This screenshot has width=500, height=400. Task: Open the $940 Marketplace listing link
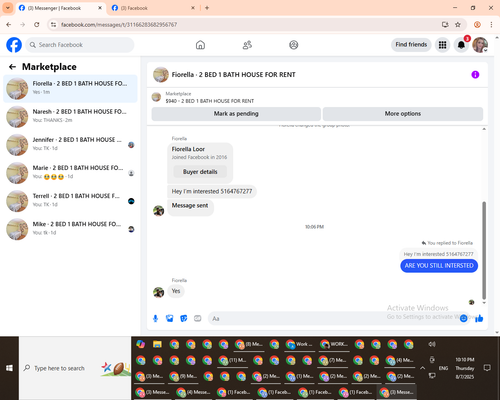(x=210, y=101)
